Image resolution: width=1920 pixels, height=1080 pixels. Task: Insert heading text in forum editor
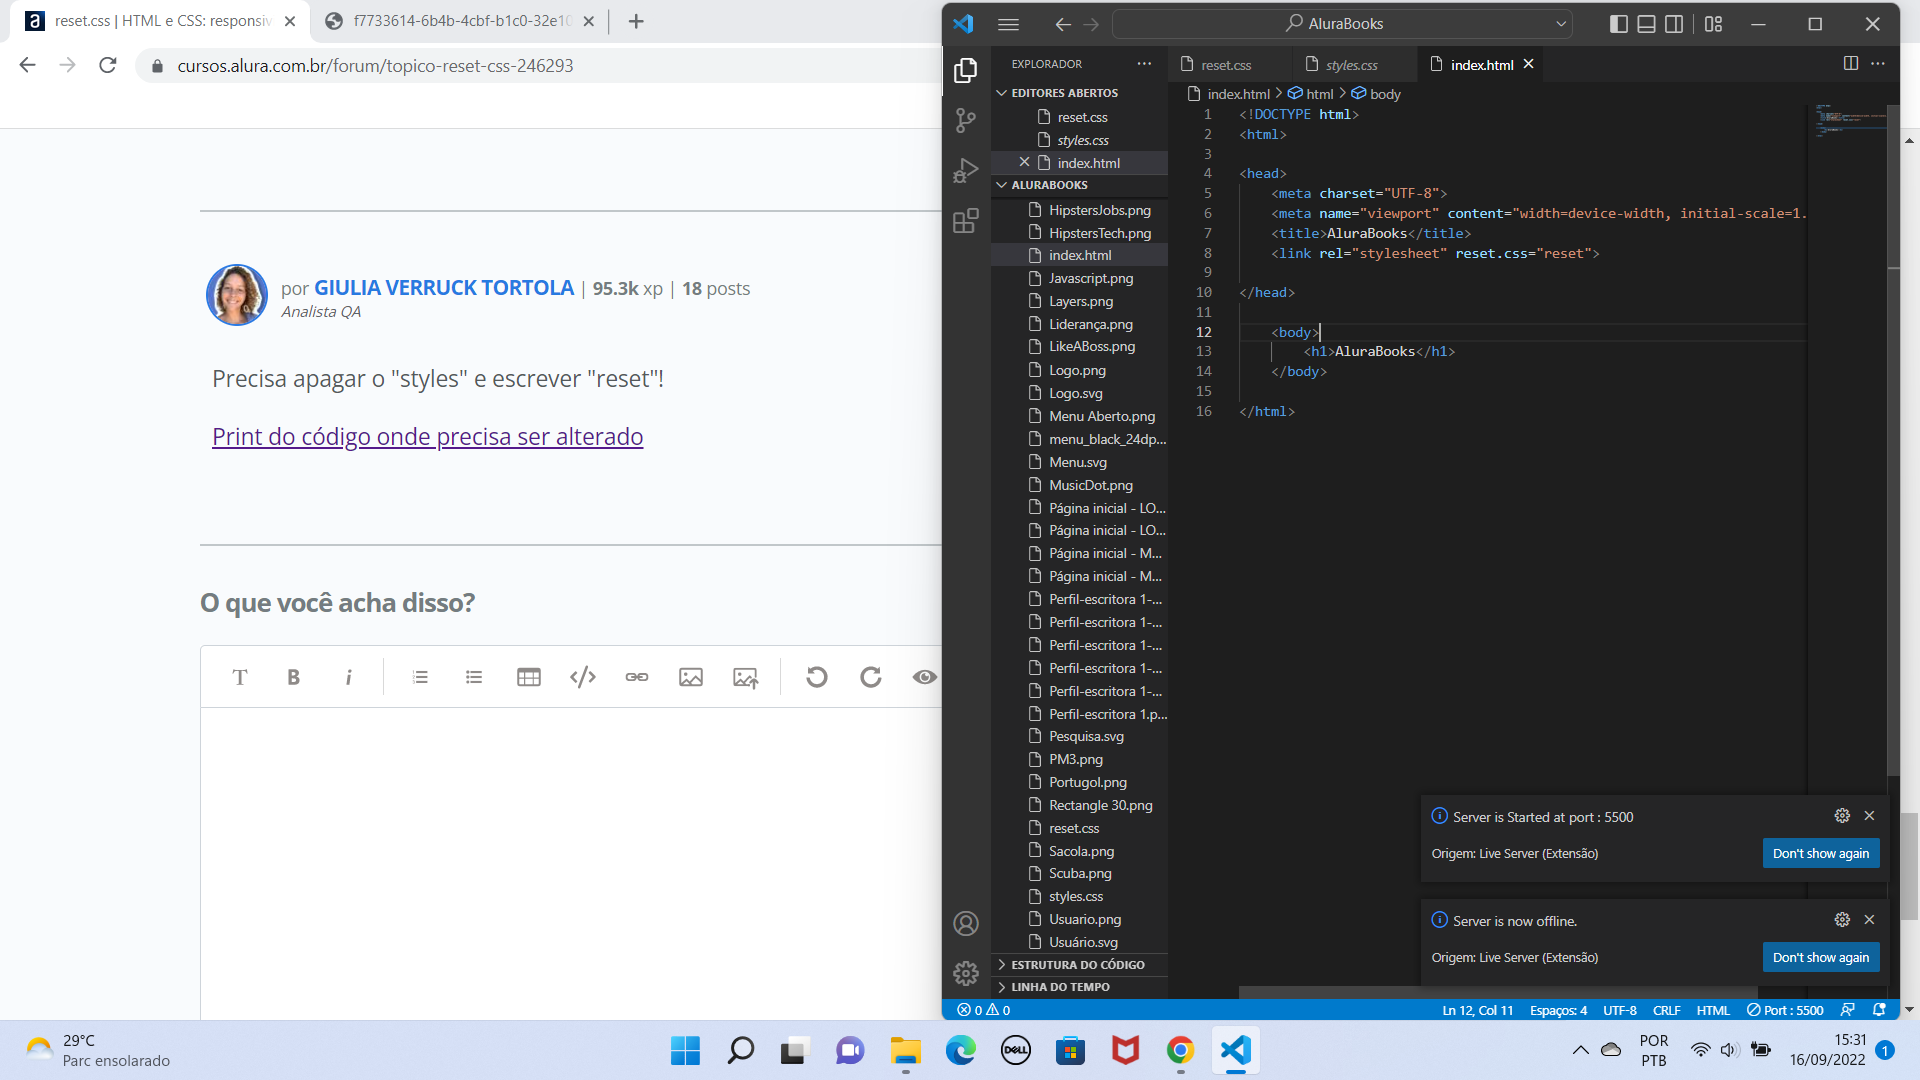(240, 677)
